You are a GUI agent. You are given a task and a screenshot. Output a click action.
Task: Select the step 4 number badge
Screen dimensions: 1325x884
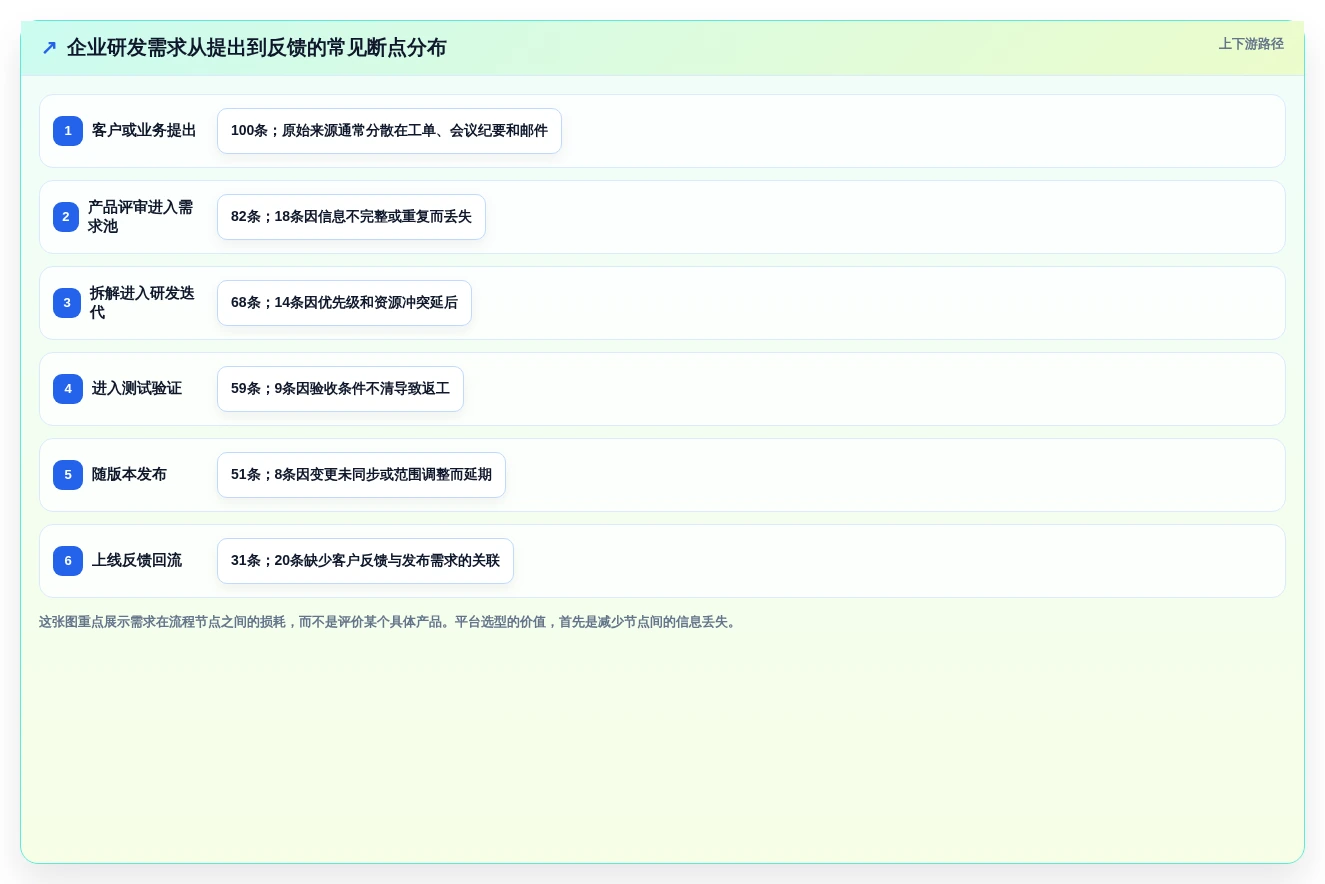[x=68, y=389]
